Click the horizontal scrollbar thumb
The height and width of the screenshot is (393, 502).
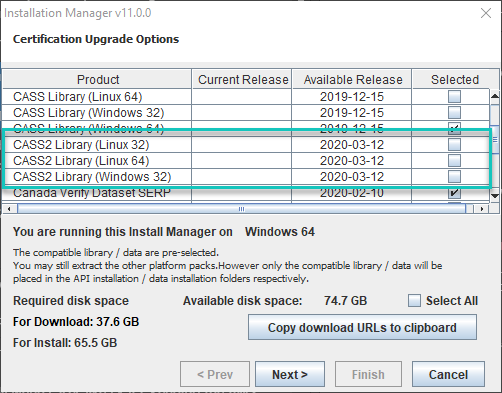pyautogui.click(x=242, y=209)
